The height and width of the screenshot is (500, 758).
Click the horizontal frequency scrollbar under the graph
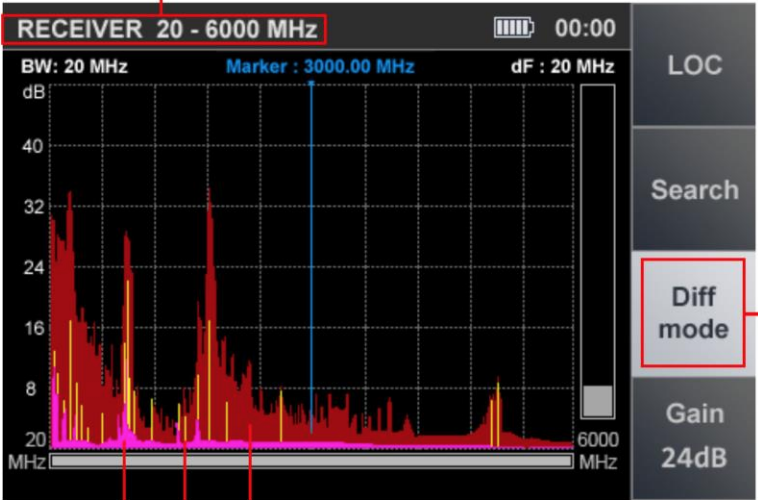pos(311,462)
